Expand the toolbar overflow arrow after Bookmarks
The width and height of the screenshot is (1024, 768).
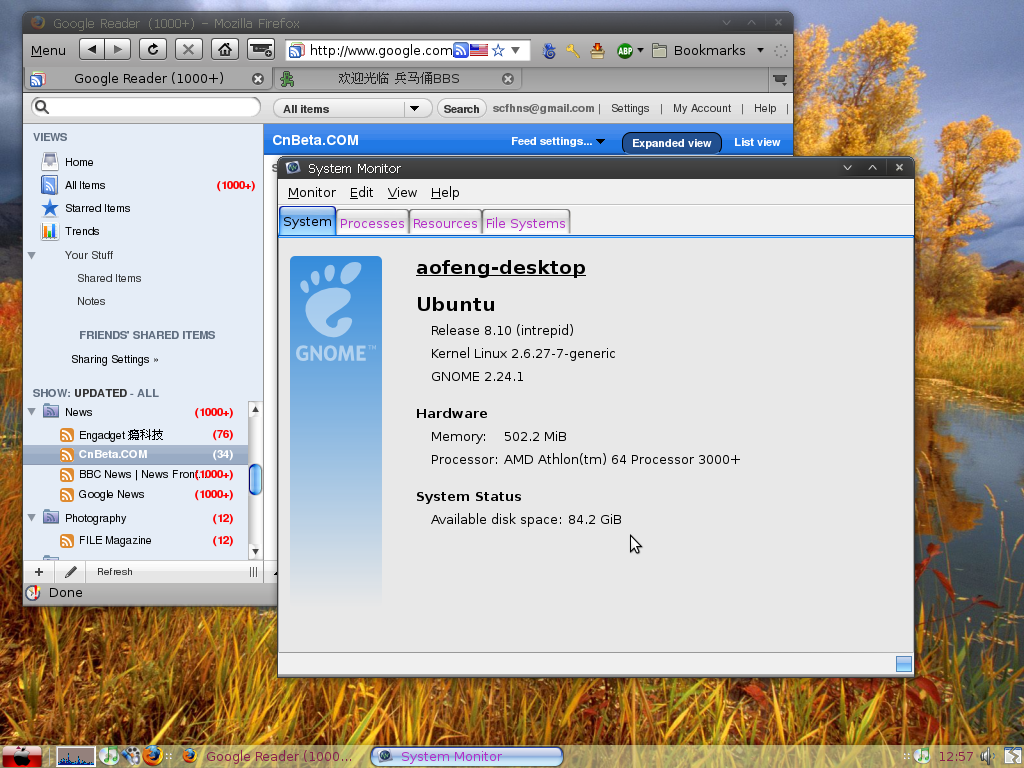coord(760,50)
